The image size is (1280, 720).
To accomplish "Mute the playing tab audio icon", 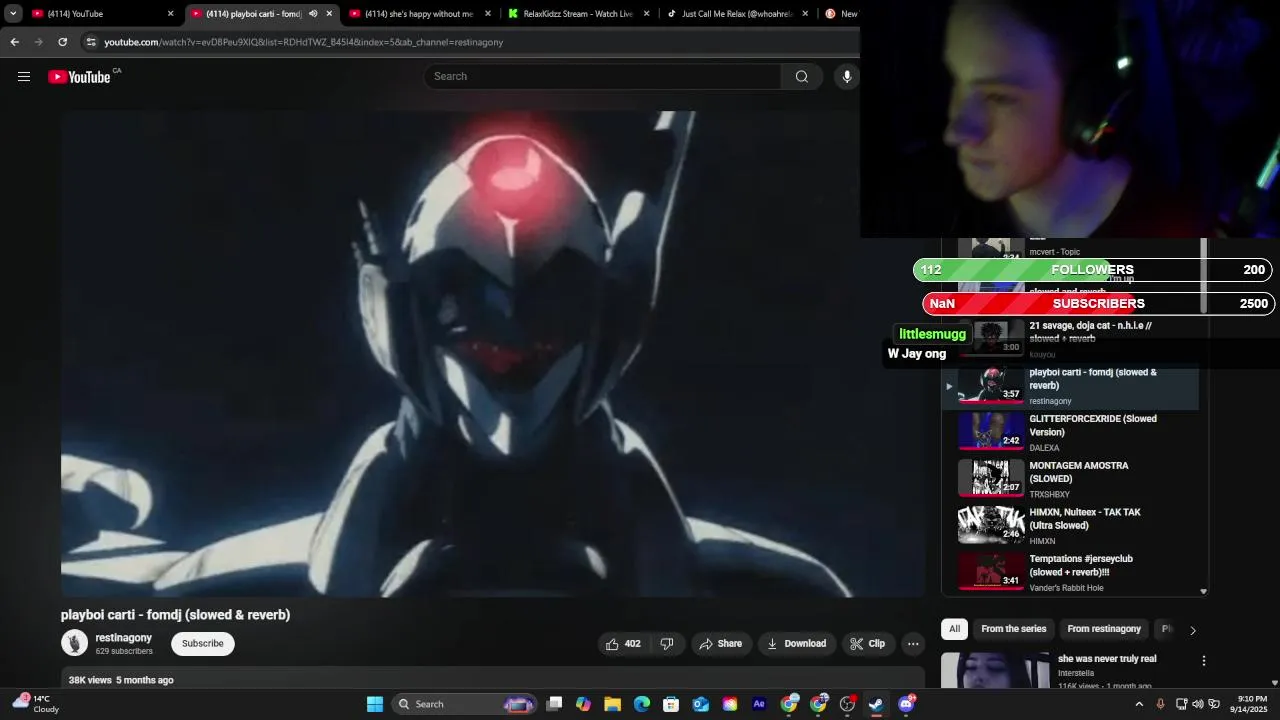I will (313, 14).
